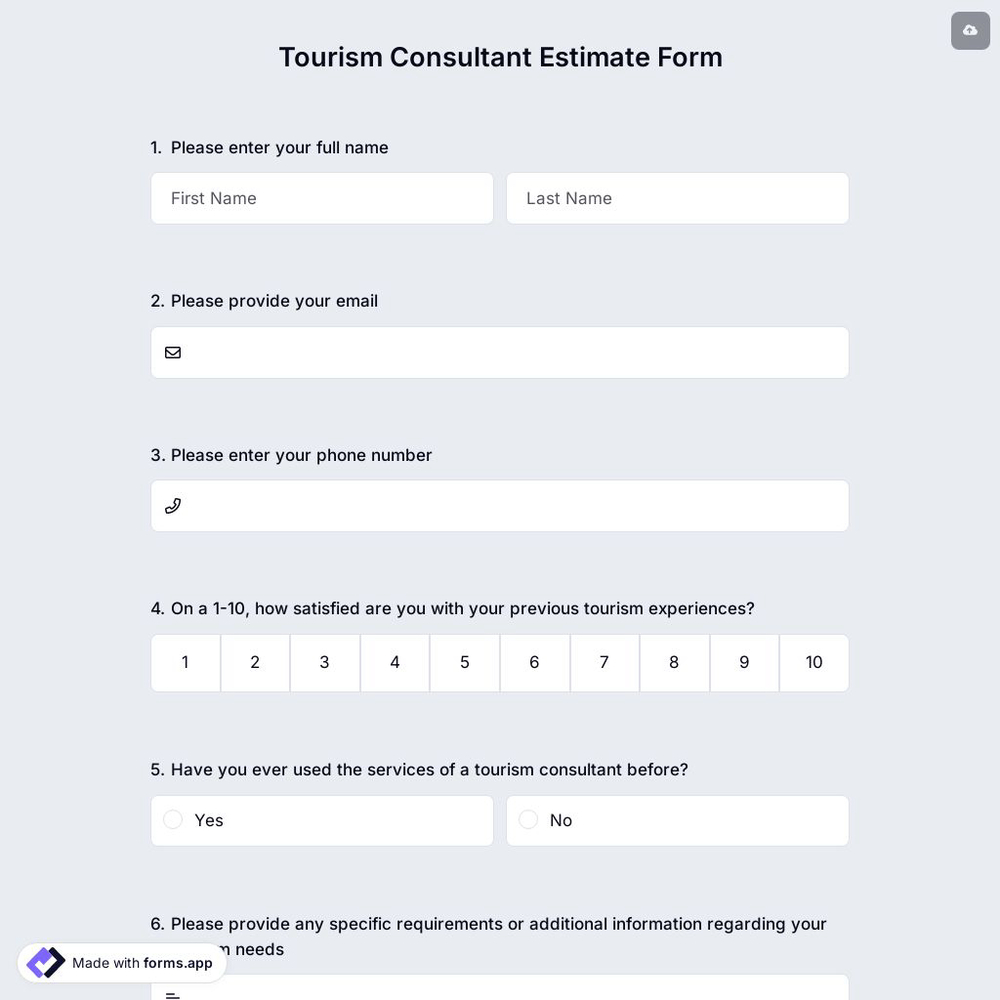The width and height of the screenshot is (1000, 1000).
Task: Open the forms.app link in the badge
Action: click(176, 963)
